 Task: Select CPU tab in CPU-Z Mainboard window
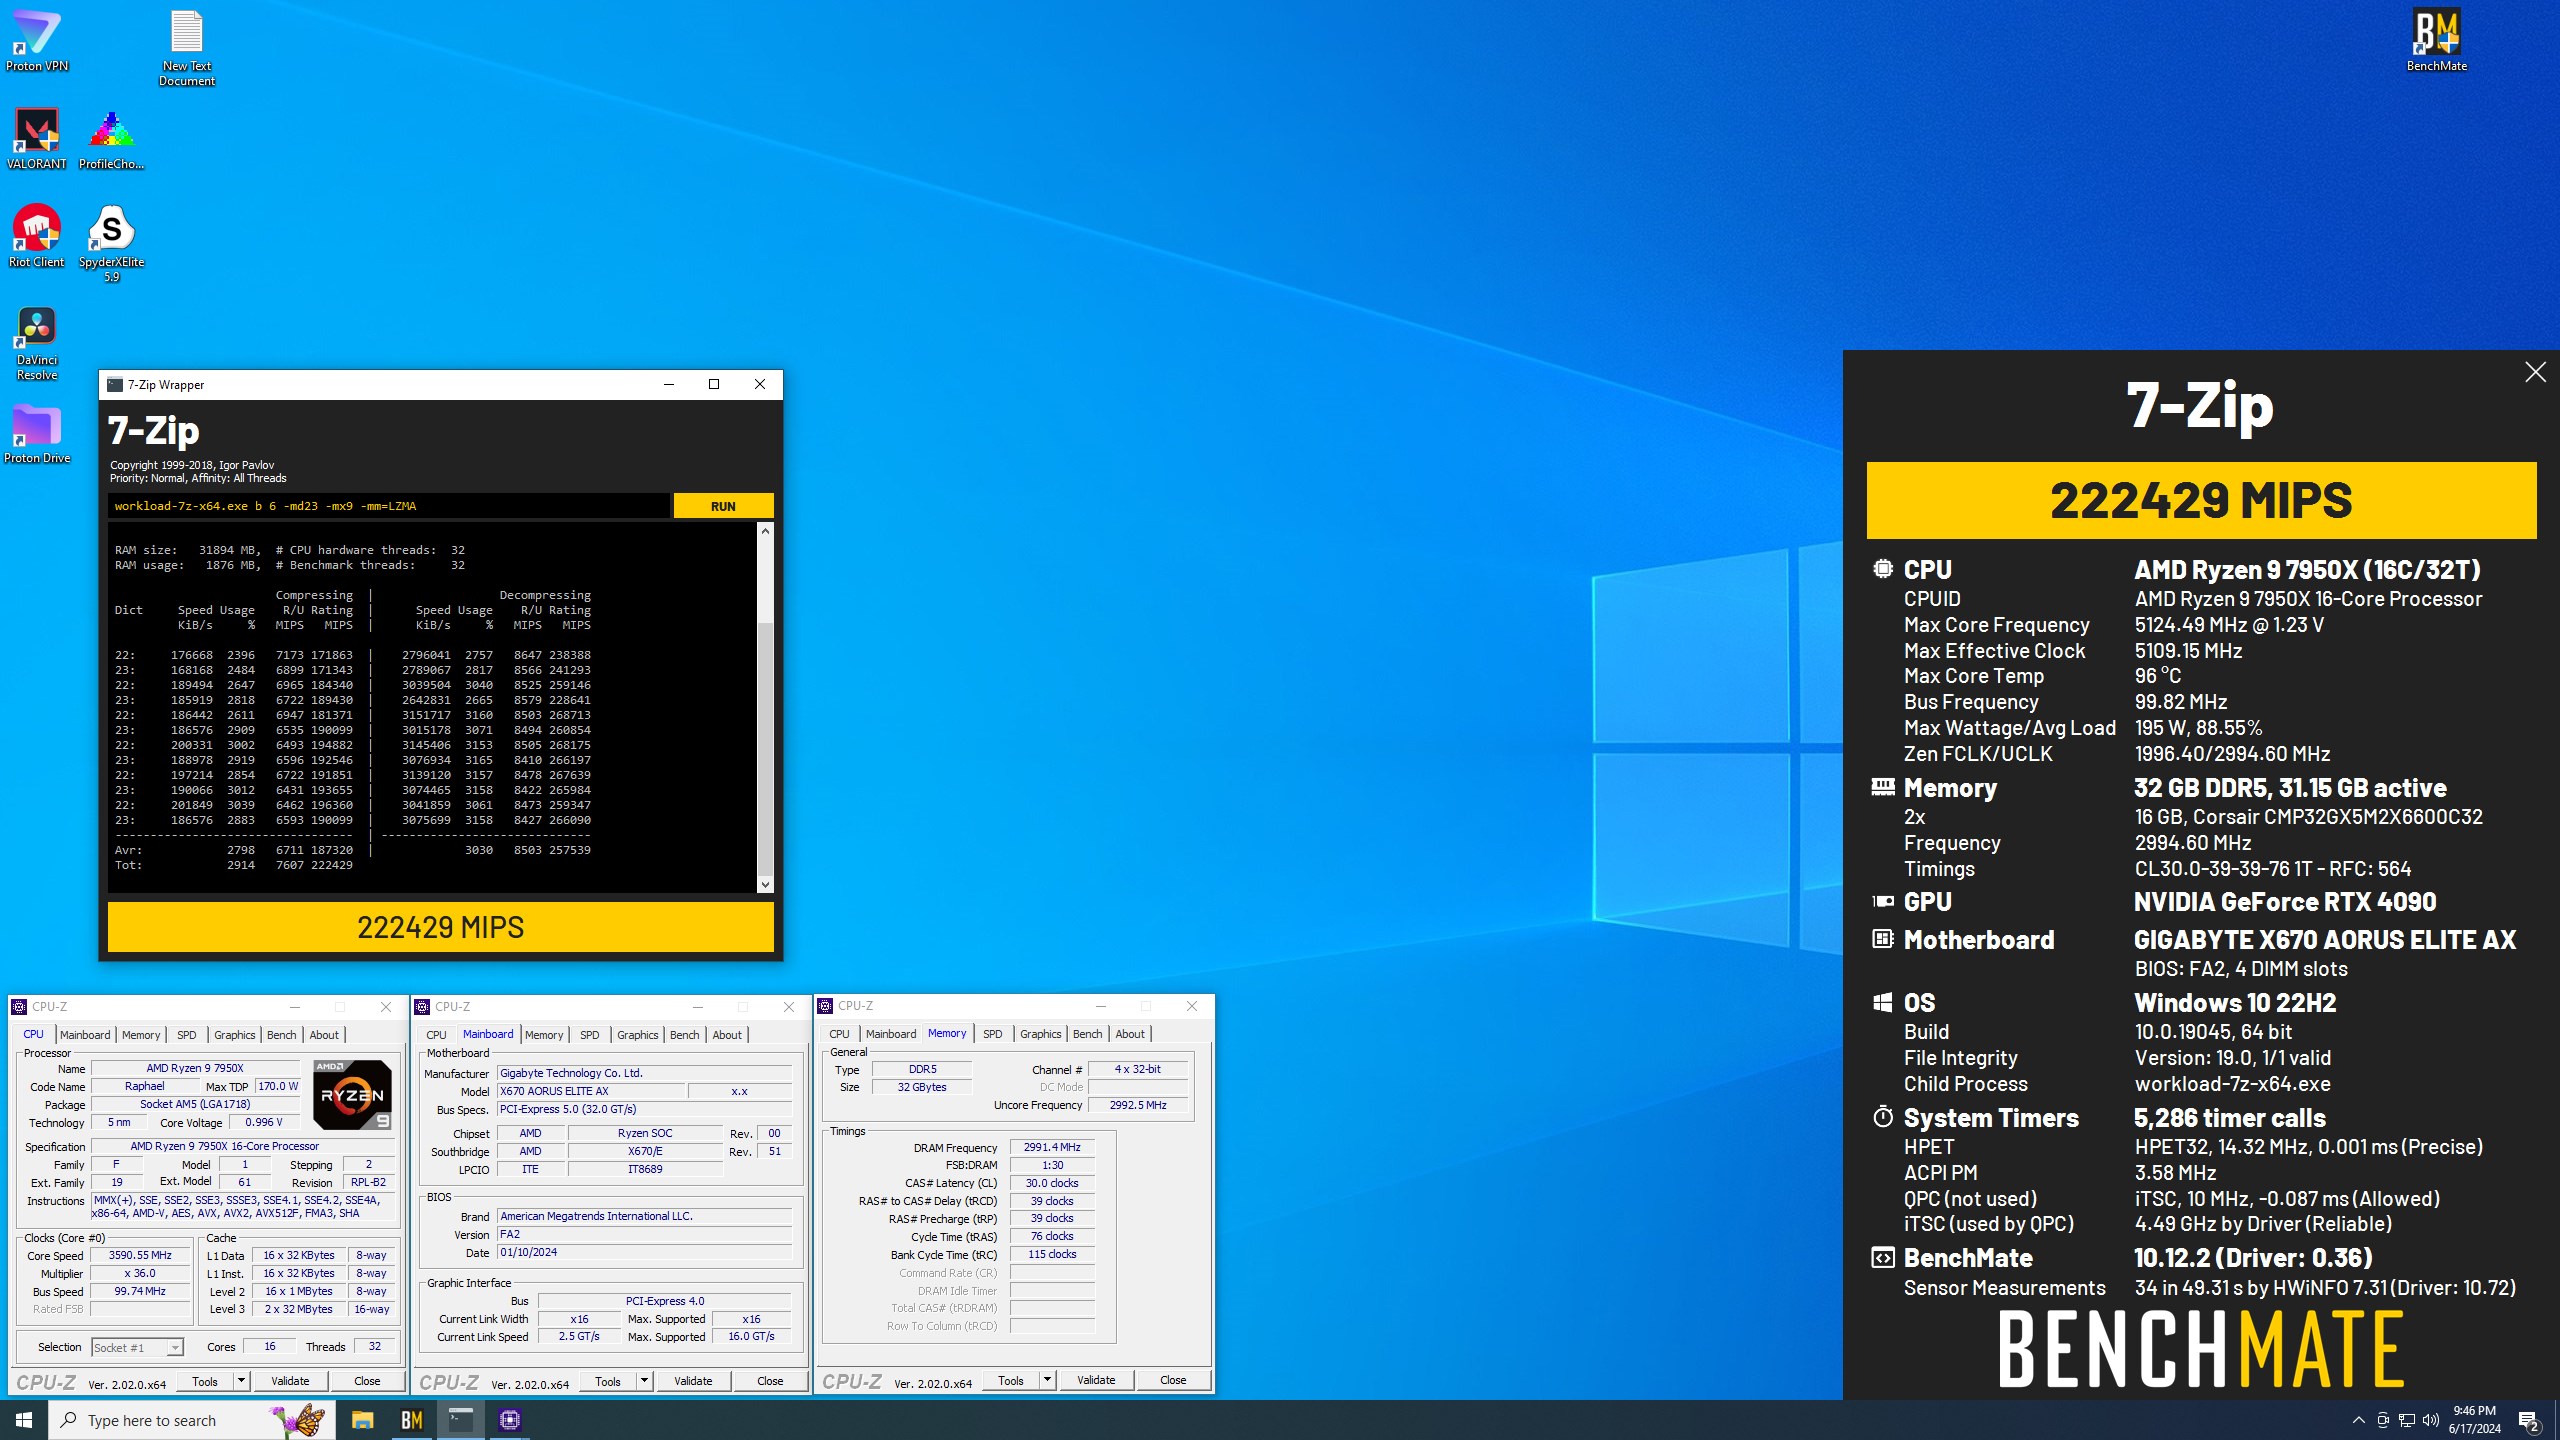(x=436, y=1035)
